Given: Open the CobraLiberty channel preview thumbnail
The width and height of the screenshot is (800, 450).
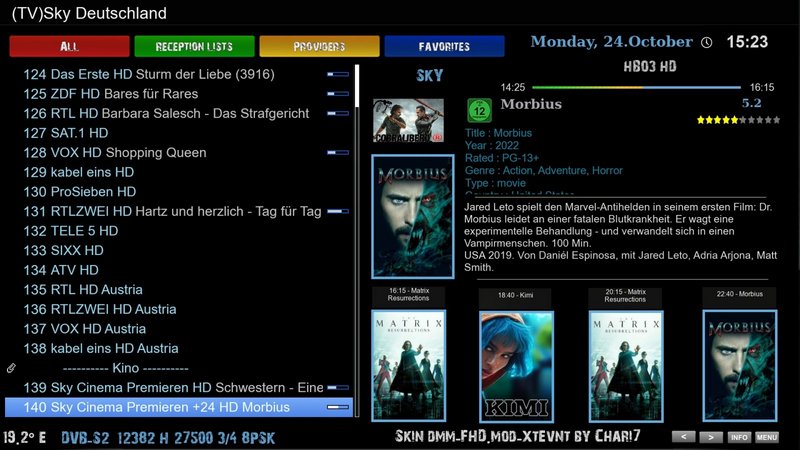Looking at the screenshot, I should click(408, 120).
